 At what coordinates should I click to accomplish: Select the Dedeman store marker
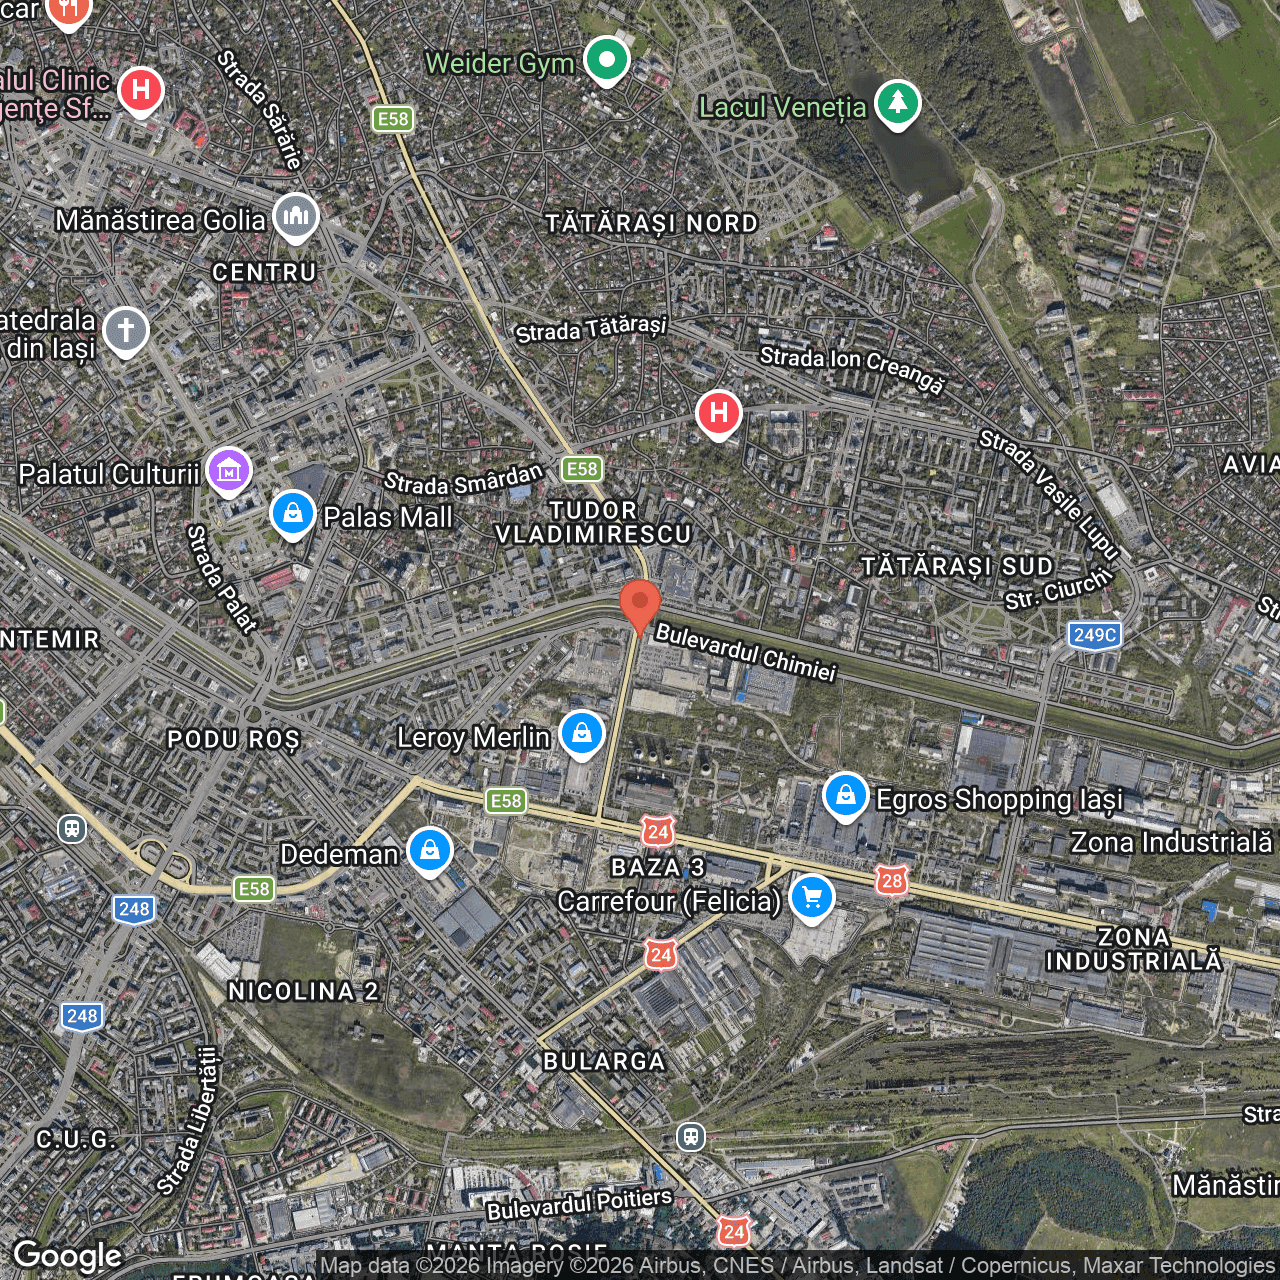pyautogui.click(x=430, y=852)
